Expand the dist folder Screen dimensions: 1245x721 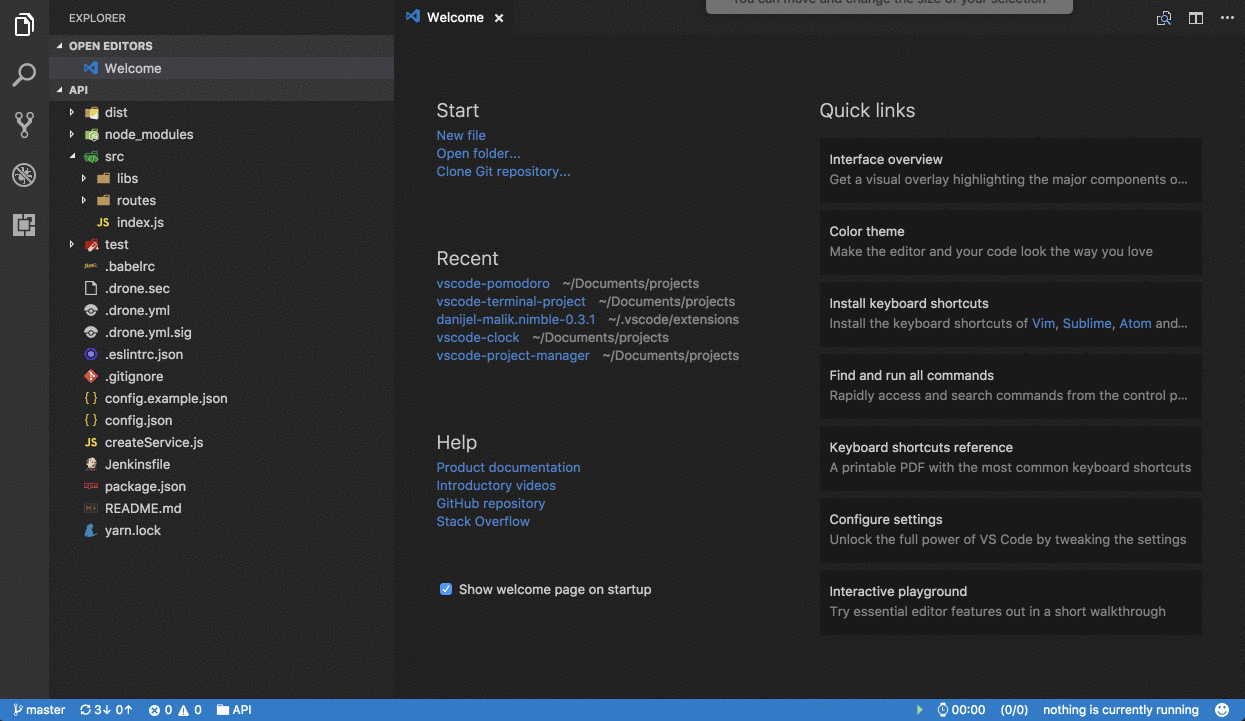72,112
